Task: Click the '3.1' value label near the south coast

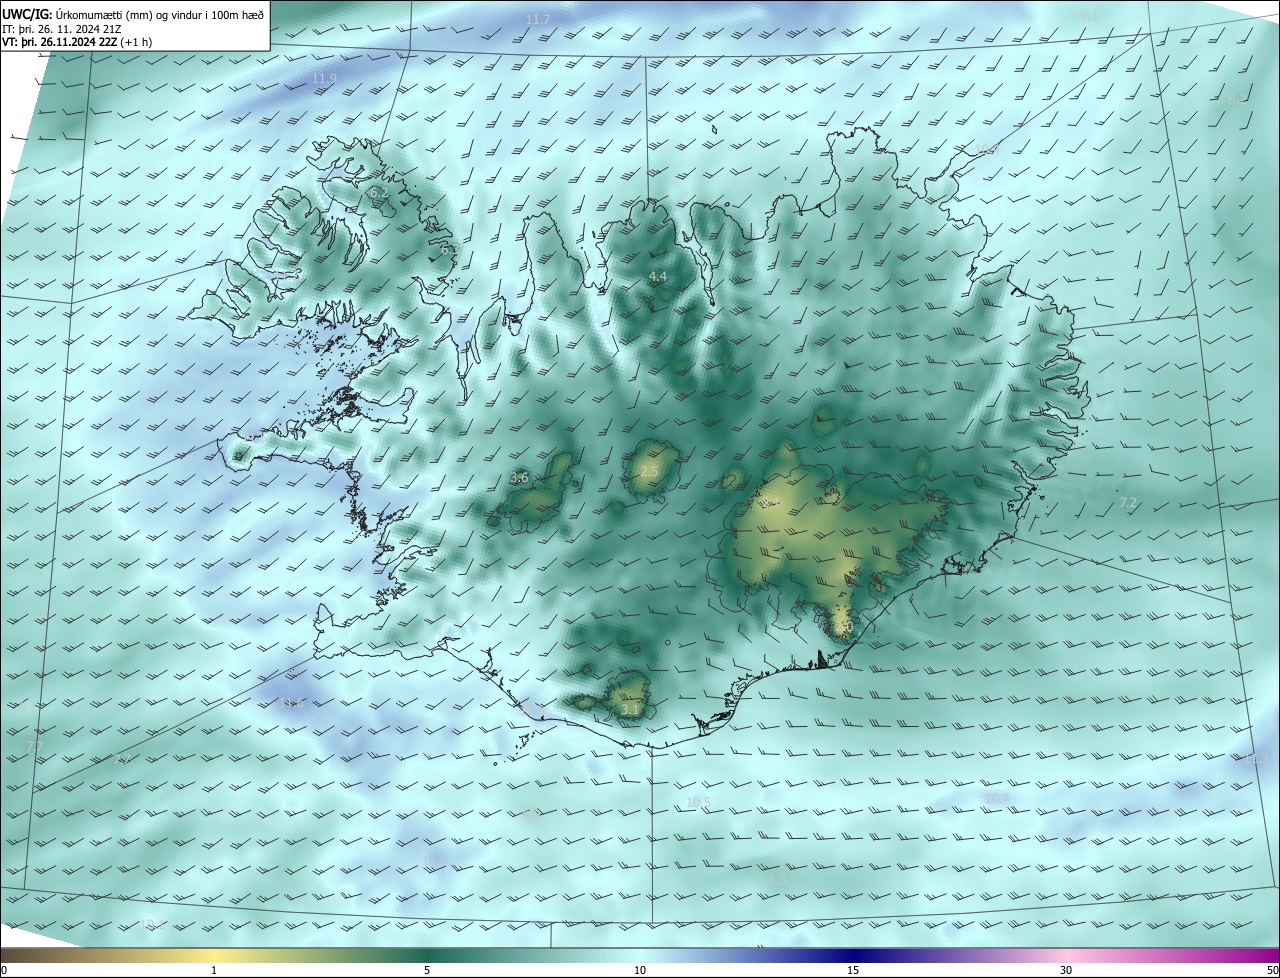Action: (630, 710)
